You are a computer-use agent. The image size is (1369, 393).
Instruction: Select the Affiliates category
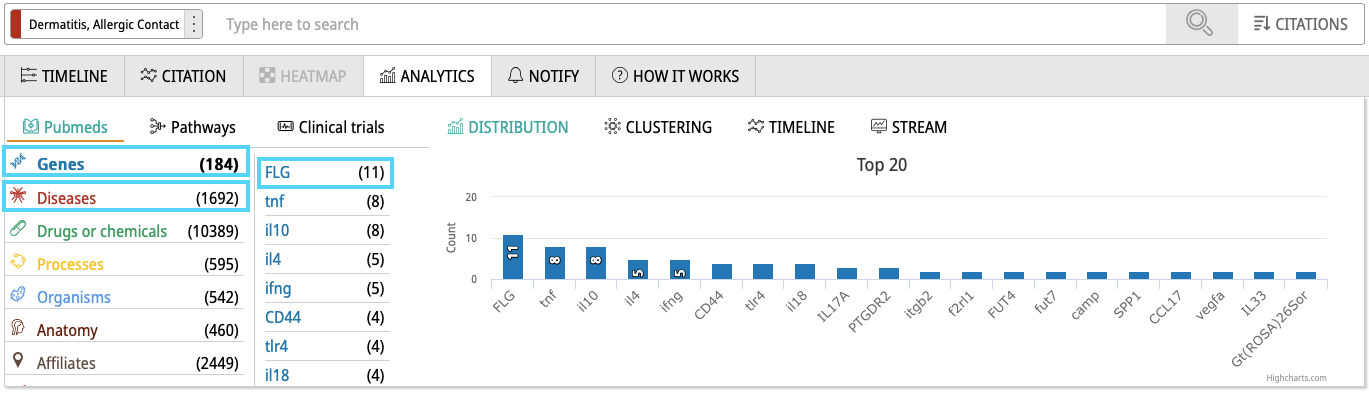(x=125, y=363)
